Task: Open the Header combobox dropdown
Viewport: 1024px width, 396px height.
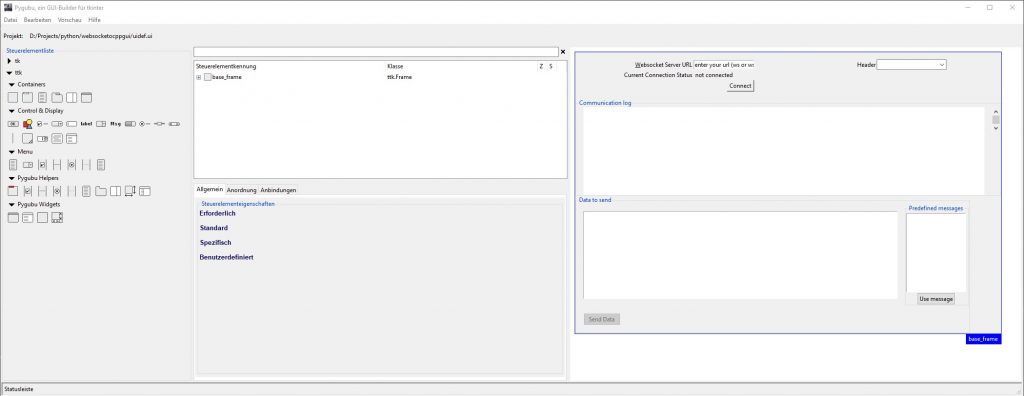Action: 942,65
